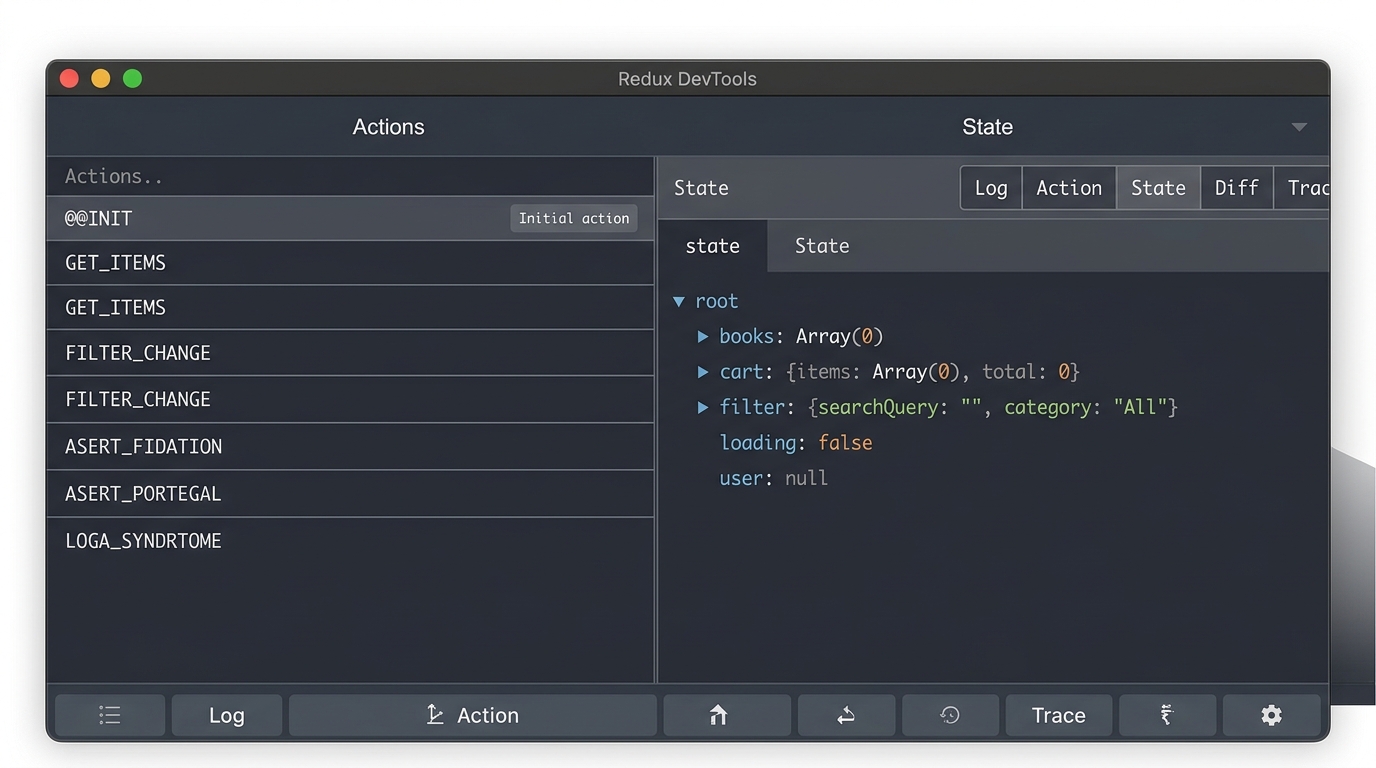Click the 'loading: false' entry
The image size is (1376, 768).
coord(796,443)
